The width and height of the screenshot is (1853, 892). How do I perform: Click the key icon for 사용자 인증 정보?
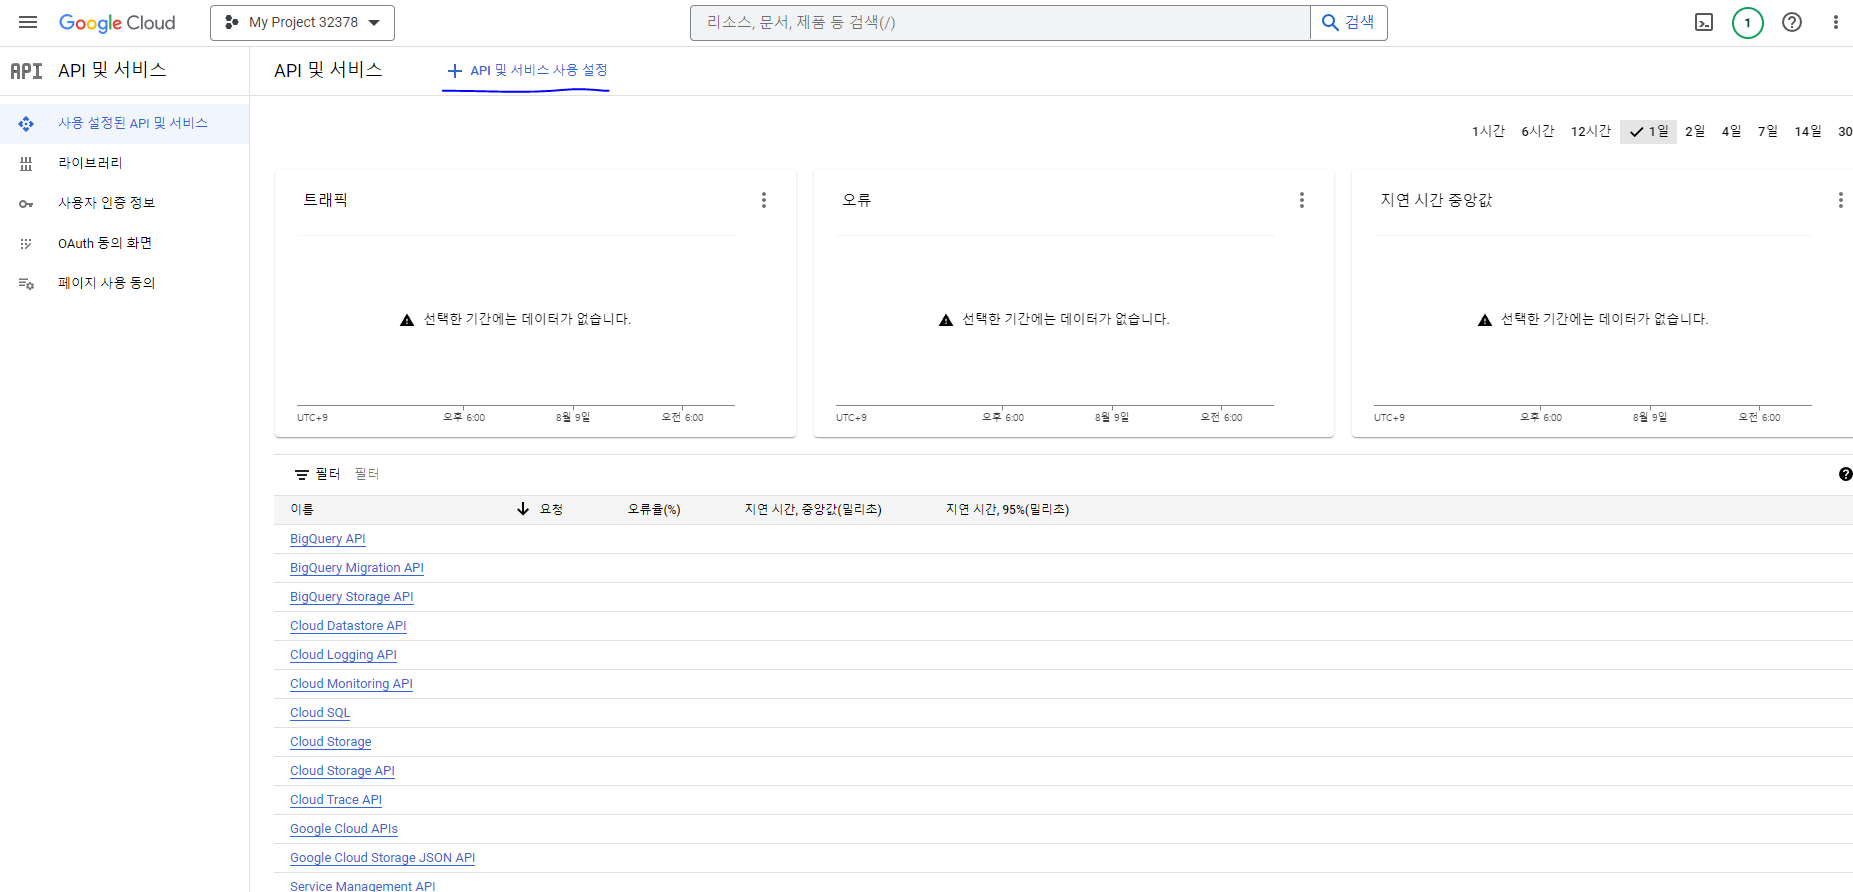pos(26,204)
